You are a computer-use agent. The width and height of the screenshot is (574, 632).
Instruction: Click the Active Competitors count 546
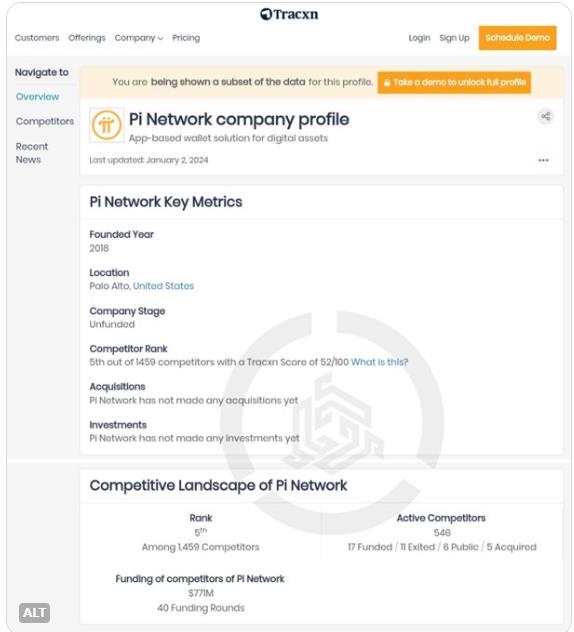tap(442, 532)
